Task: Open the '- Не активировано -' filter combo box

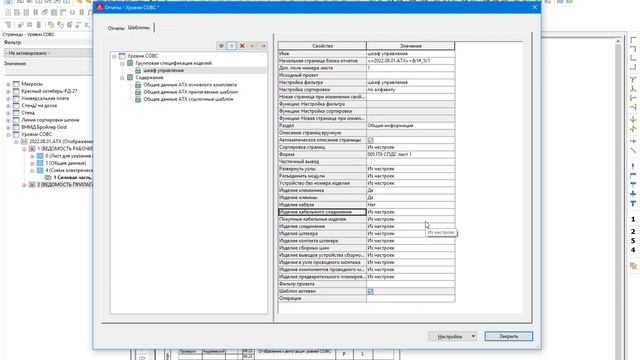Action: point(48,53)
